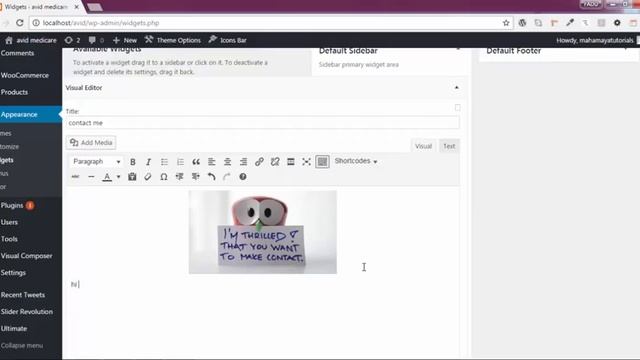Viewport: 640px width, 360px height.
Task: Bookmark page with the star icon
Action: (506, 23)
